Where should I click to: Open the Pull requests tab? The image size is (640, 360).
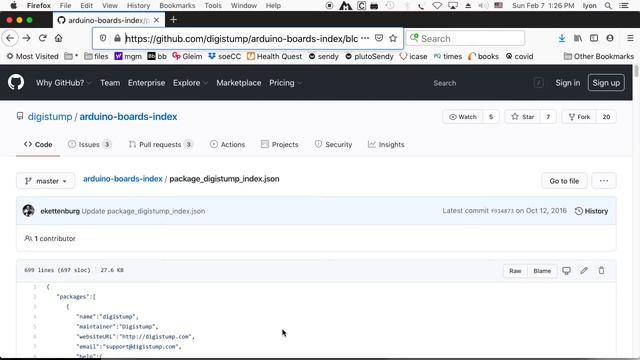160,144
